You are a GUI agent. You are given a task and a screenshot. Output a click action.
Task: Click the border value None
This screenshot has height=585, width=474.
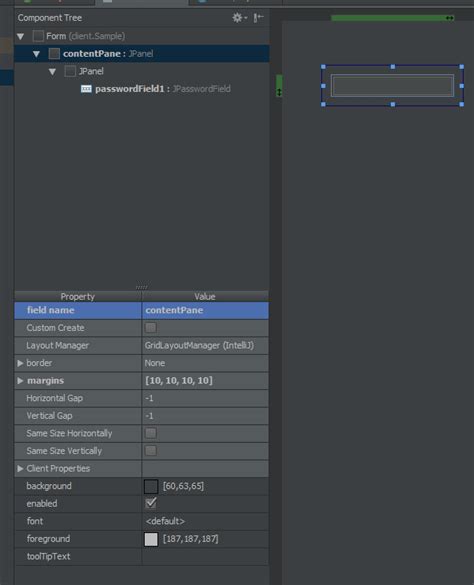coord(155,363)
